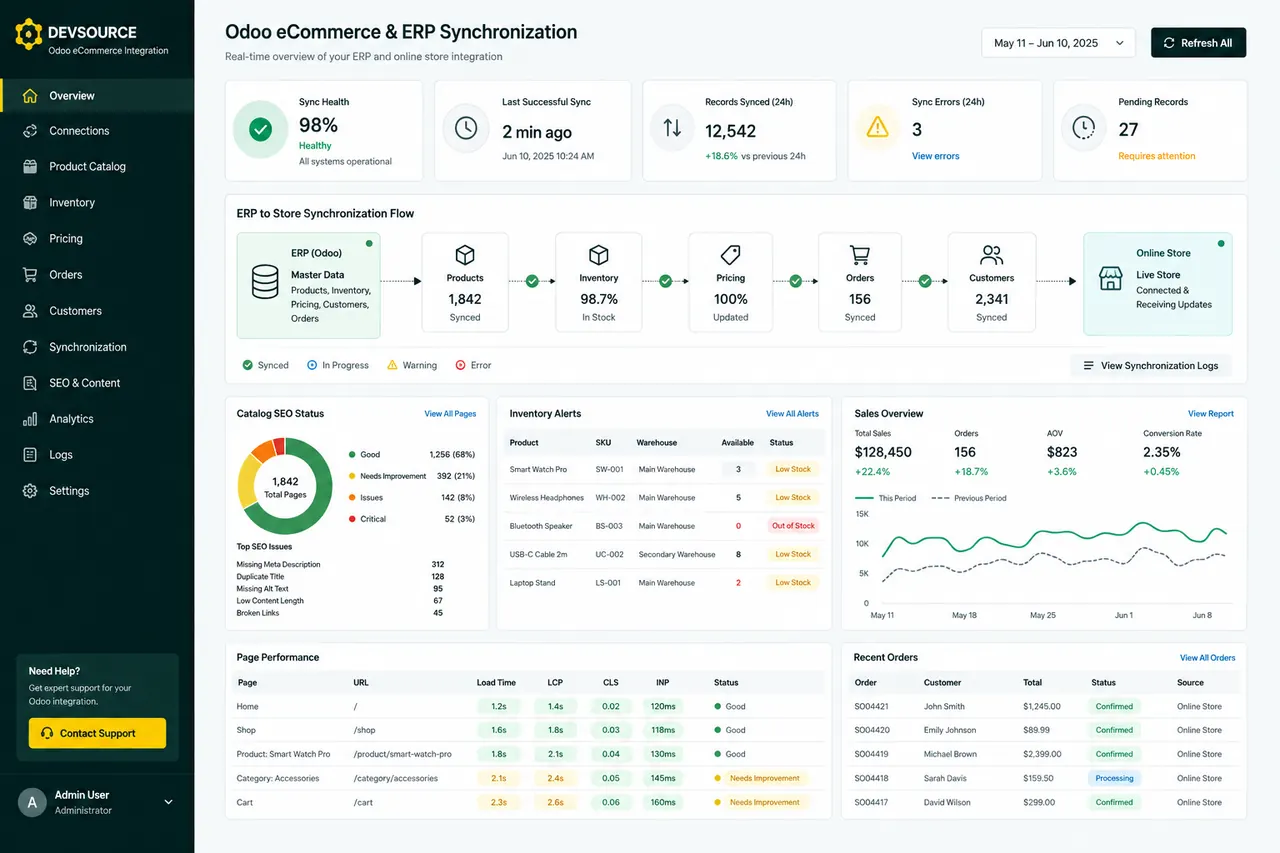Click the ERP (Odoo) database icon
This screenshot has width=1280, height=853.
(265, 282)
